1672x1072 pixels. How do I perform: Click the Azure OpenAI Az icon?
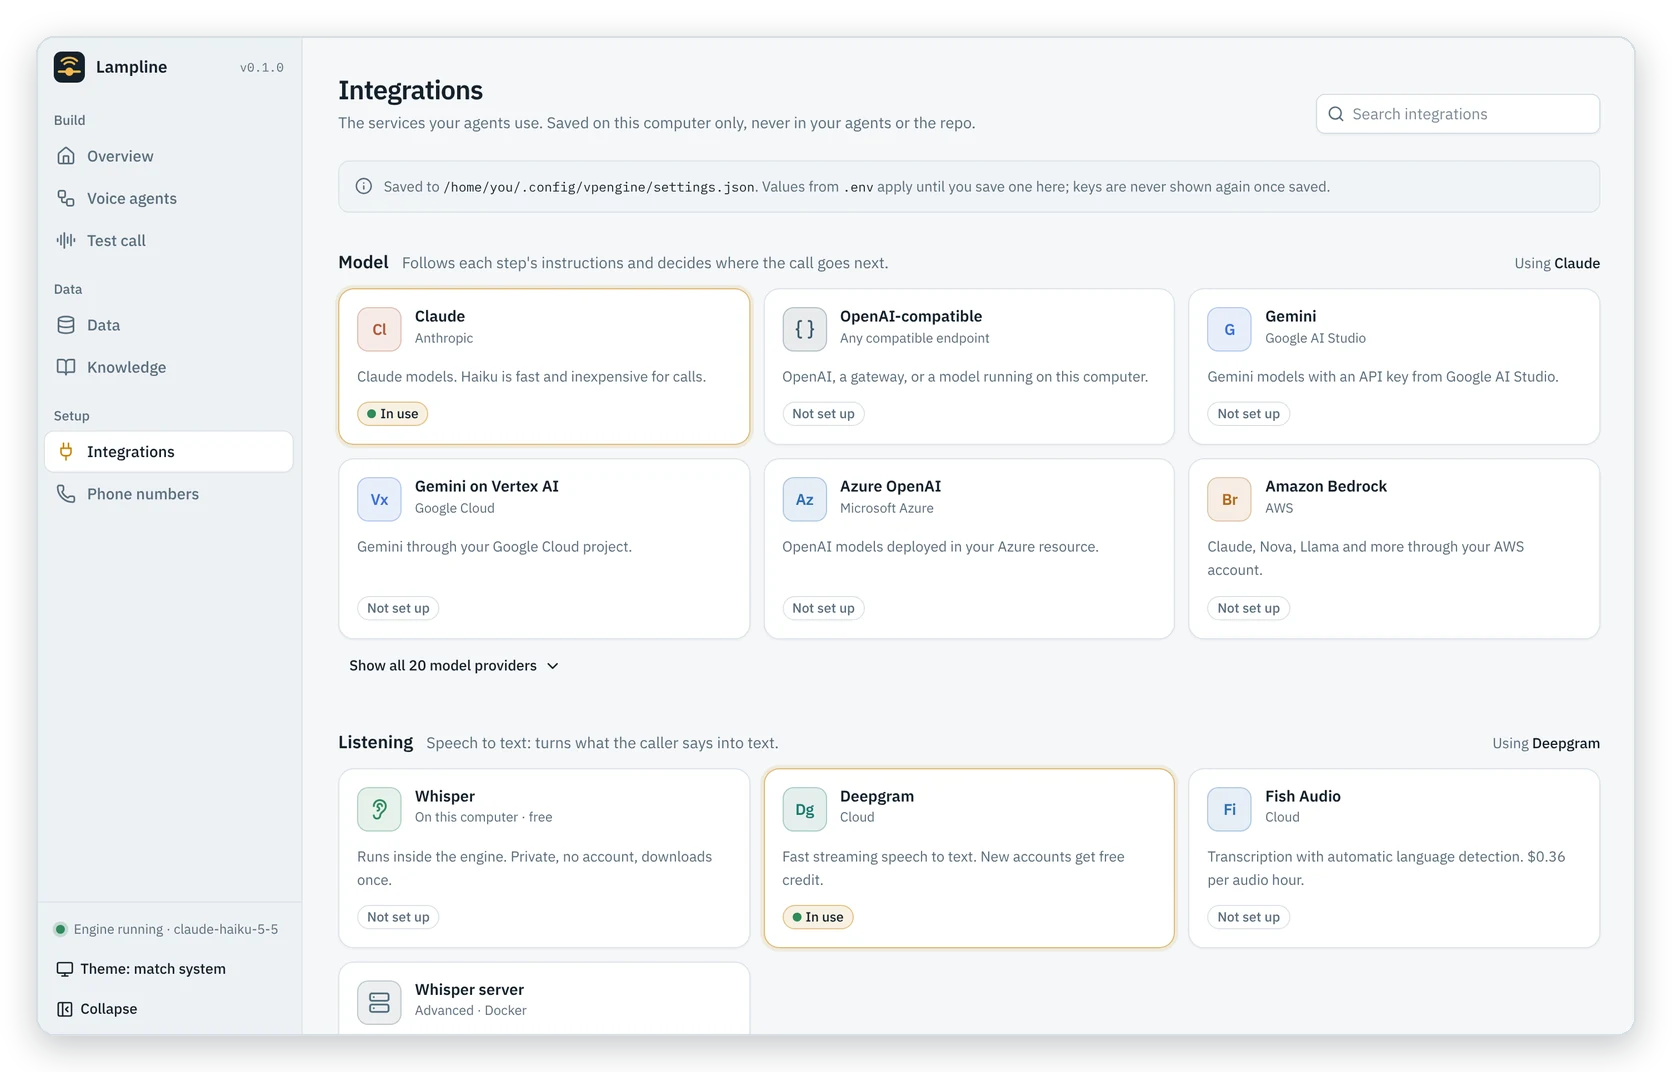coord(804,499)
